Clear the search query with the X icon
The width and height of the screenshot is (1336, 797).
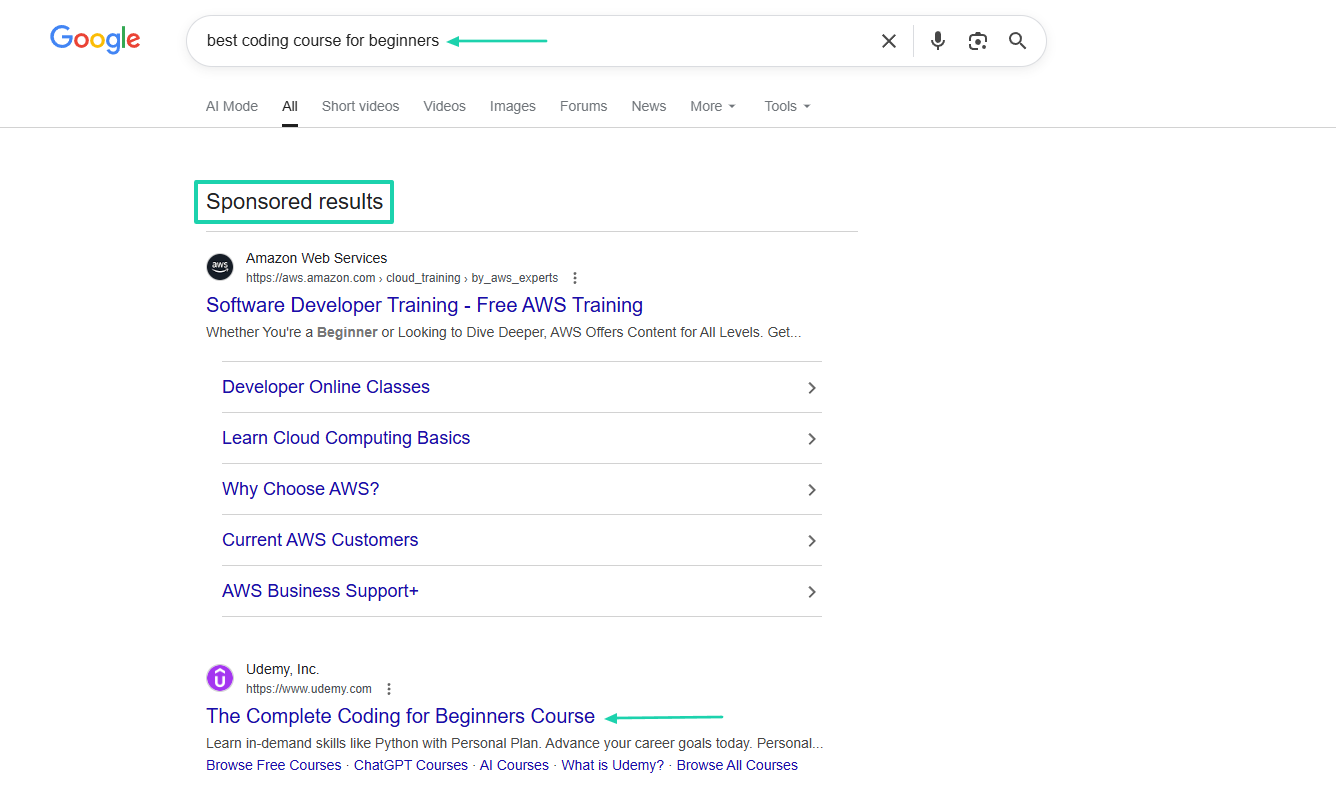889,41
